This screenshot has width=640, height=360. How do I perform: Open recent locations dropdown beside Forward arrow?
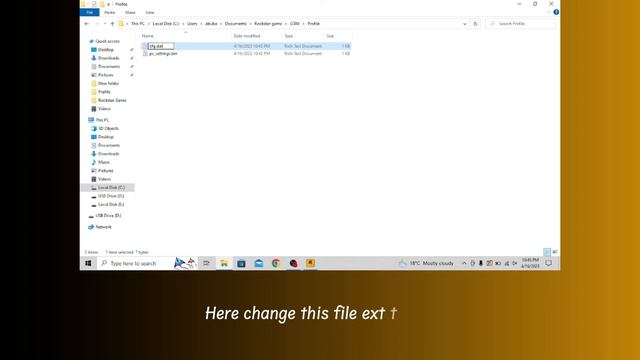click(105, 24)
